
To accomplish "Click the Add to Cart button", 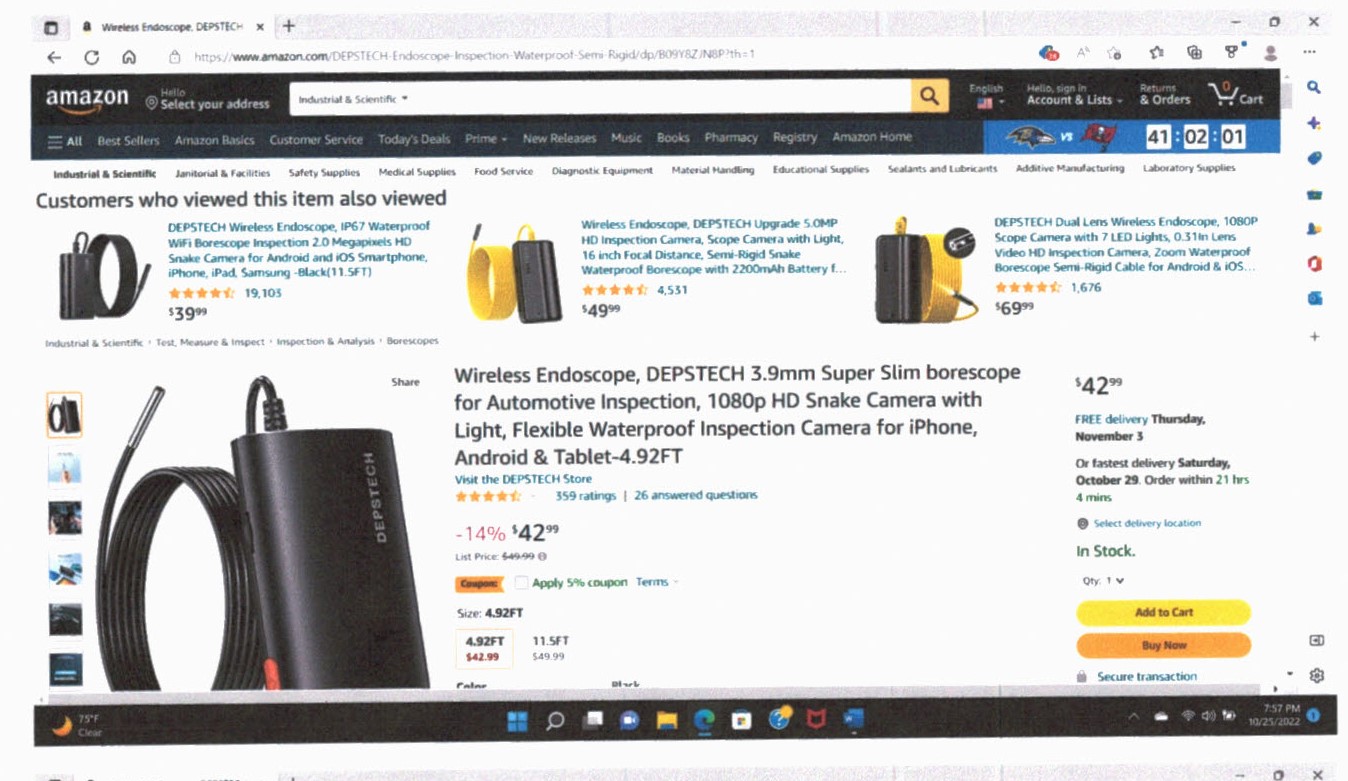I will (1163, 612).
